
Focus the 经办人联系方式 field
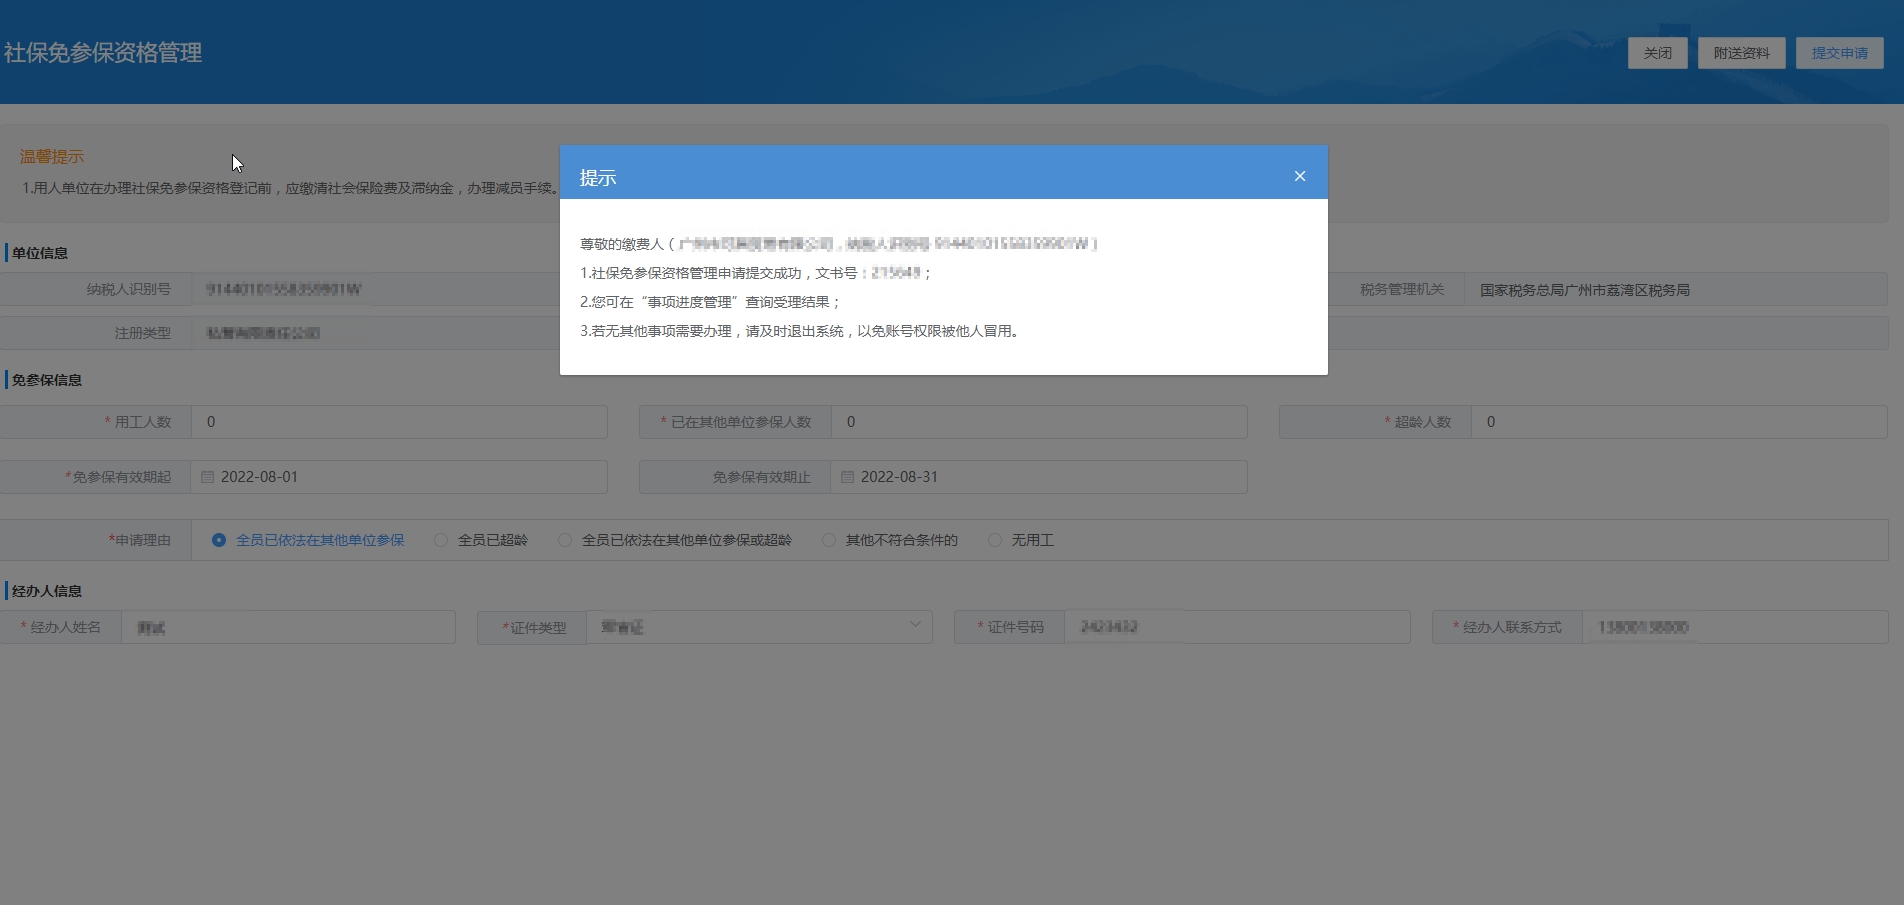click(x=1734, y=627)
